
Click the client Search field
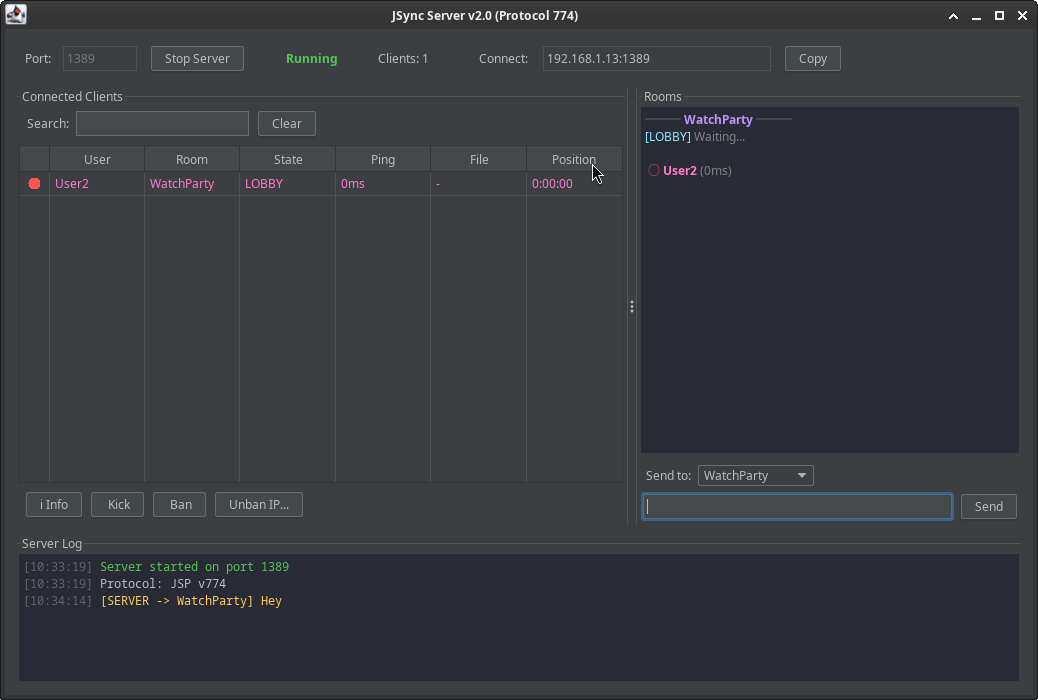coord(162,123)
